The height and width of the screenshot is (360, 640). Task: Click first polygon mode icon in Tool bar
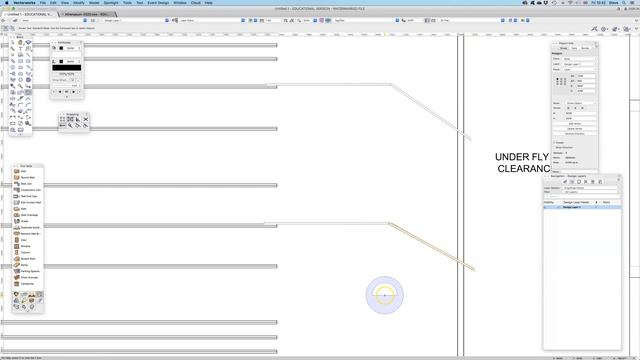pyautogui.click(x=5, y=28)
